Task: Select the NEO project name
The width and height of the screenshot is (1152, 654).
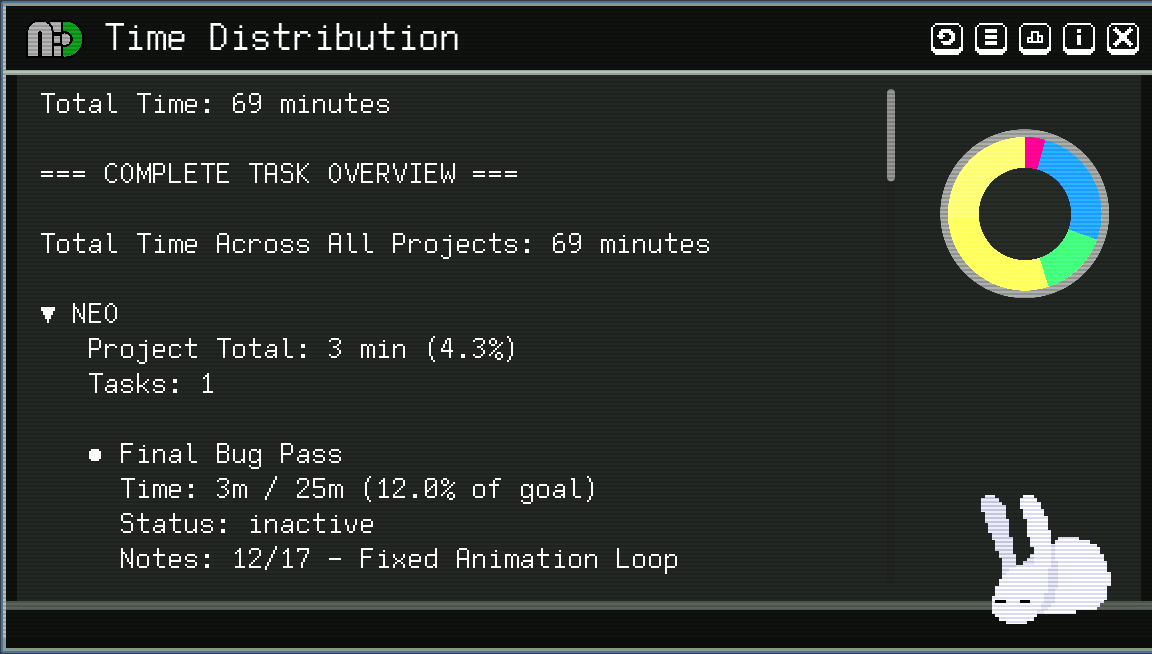Action: [x=95, y=315]
